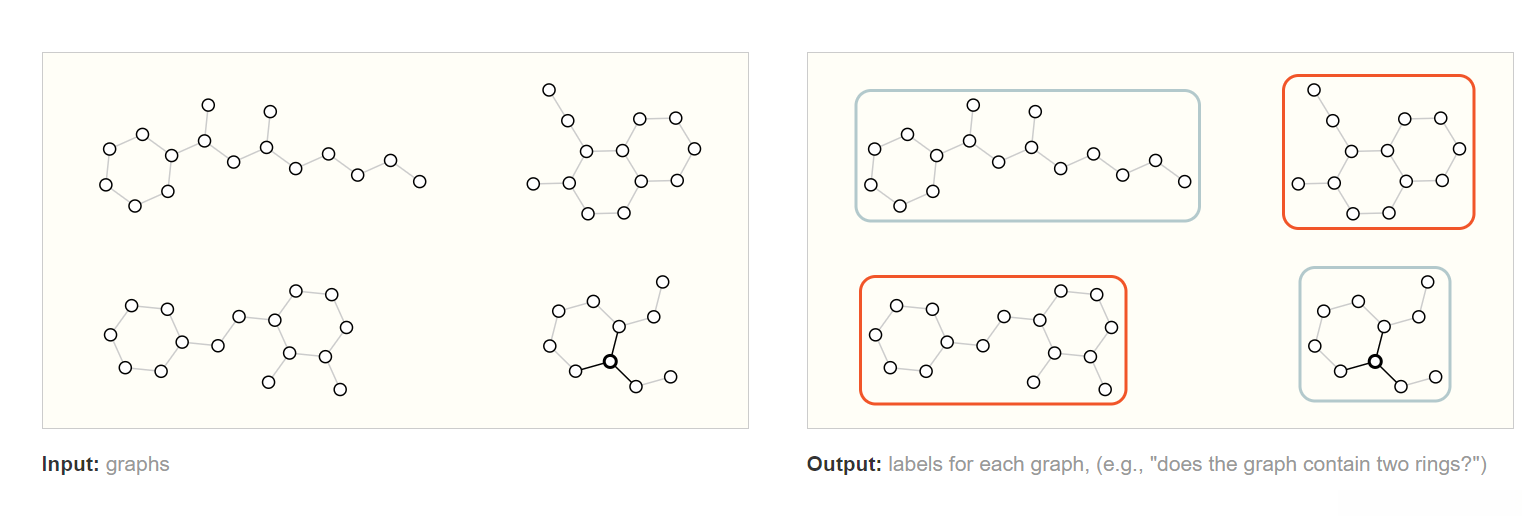Click top-right end node of bottom-right Input graph
Image resolution: width=1529 pixels, height=523 pixels.
663,282
